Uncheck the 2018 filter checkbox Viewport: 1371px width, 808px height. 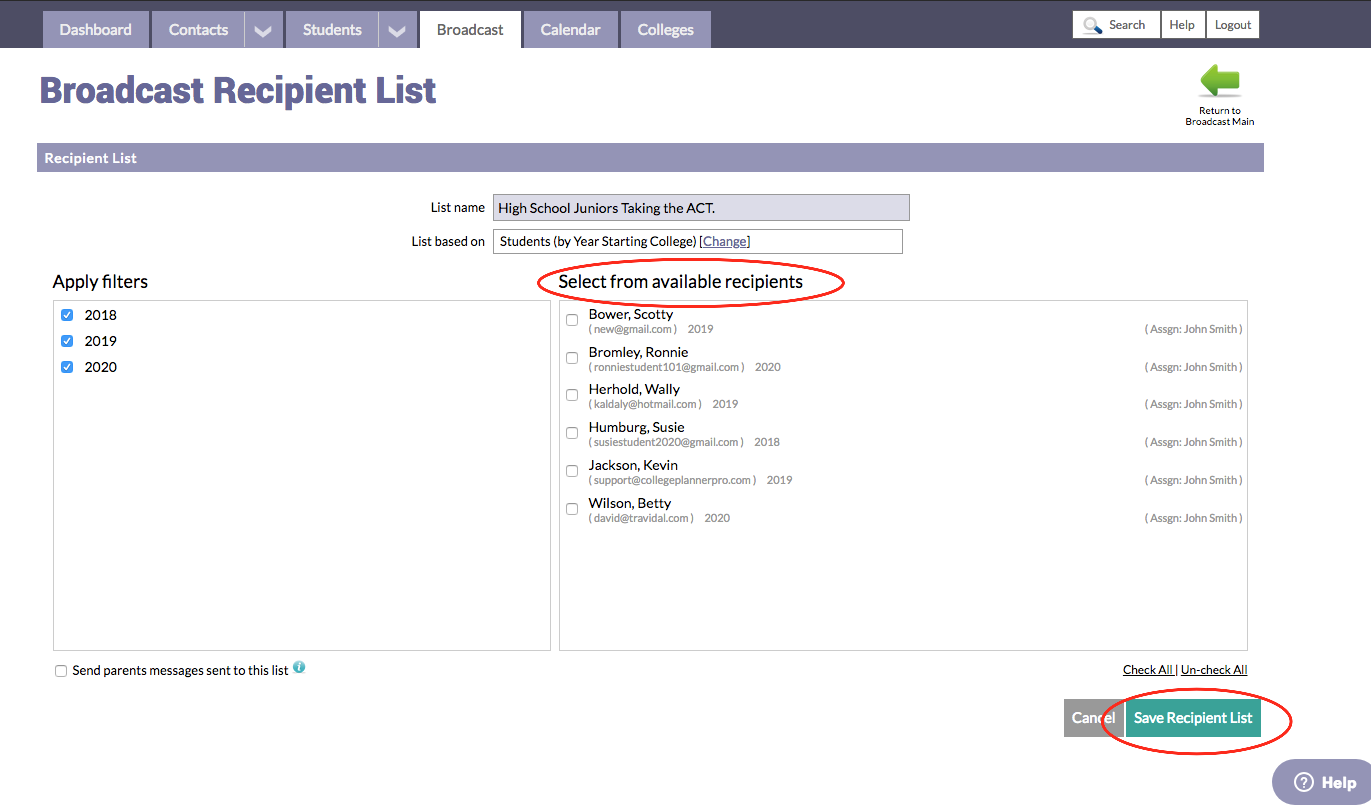click(x=67, y=315)
